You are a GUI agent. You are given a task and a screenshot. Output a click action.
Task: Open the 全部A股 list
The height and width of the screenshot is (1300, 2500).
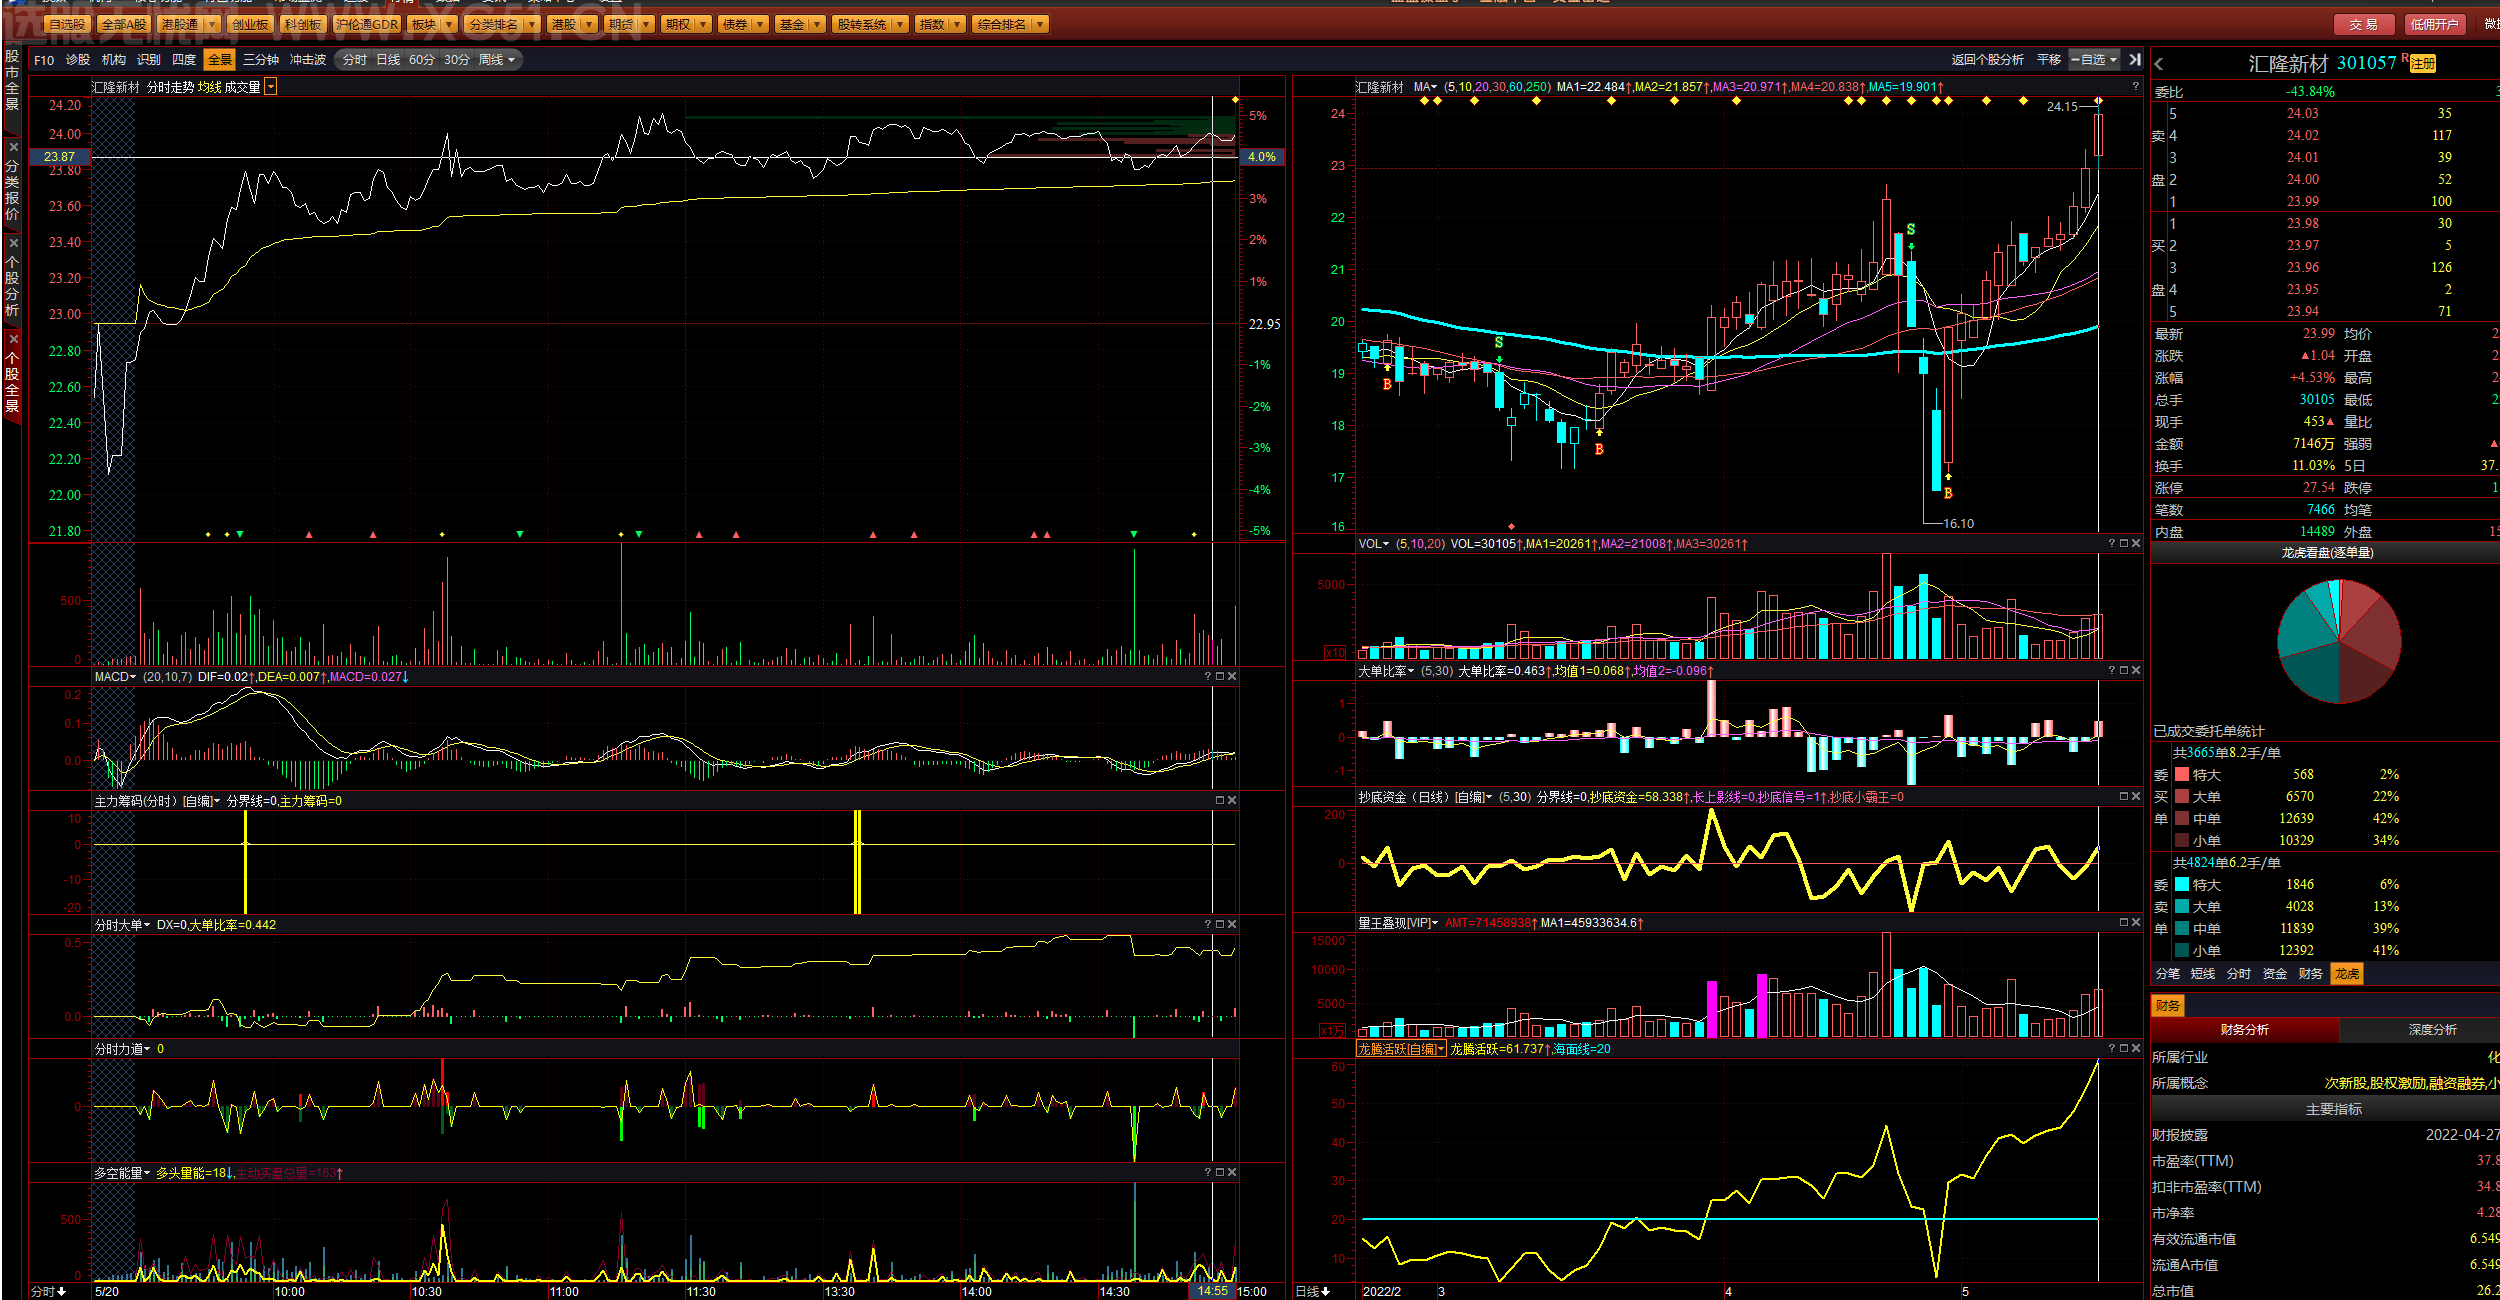click(x=124, y=24)
